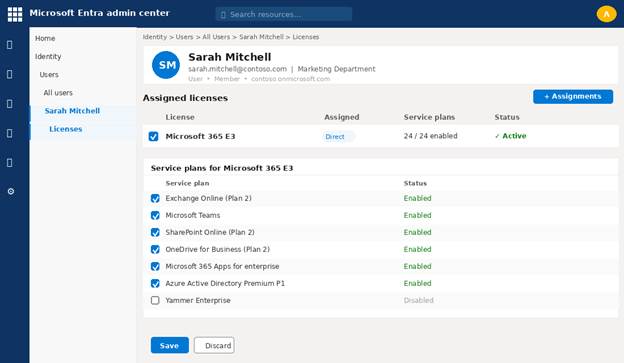
Task: Click the + Assignments button
Action: click(x=573, y=96)
